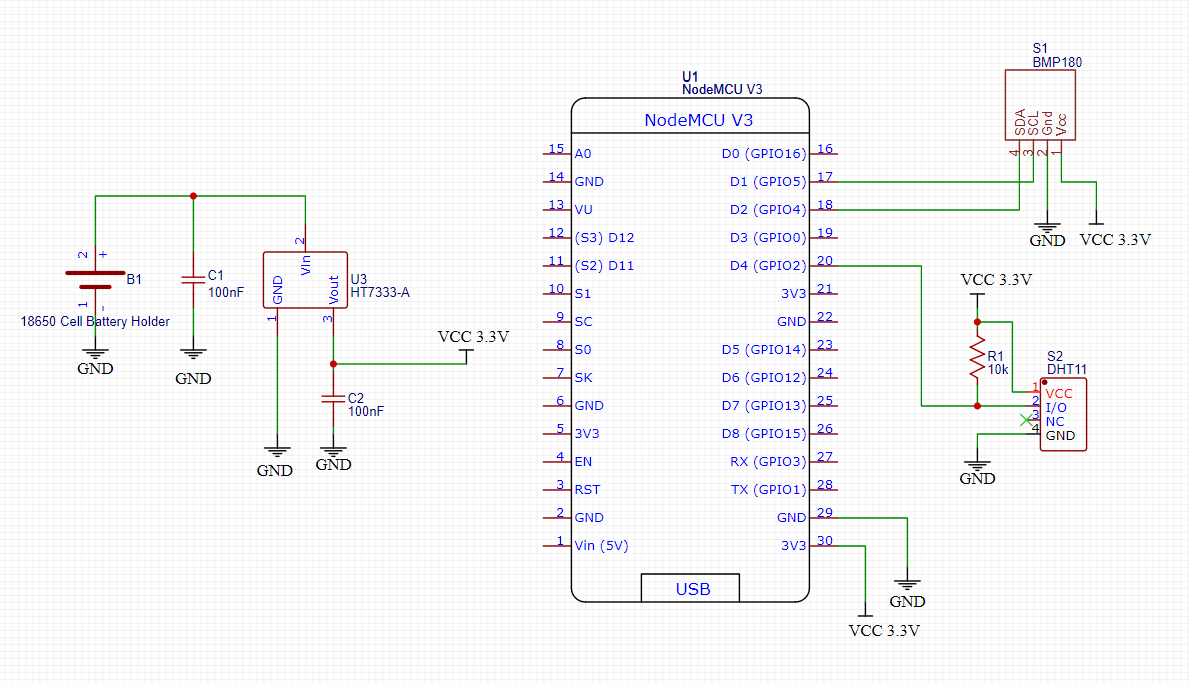The width and height of the screenshot is (1189, 683).
Task: Click the (S2) D11 pin label
Action: pyautogui.click(x=604, y=266)
